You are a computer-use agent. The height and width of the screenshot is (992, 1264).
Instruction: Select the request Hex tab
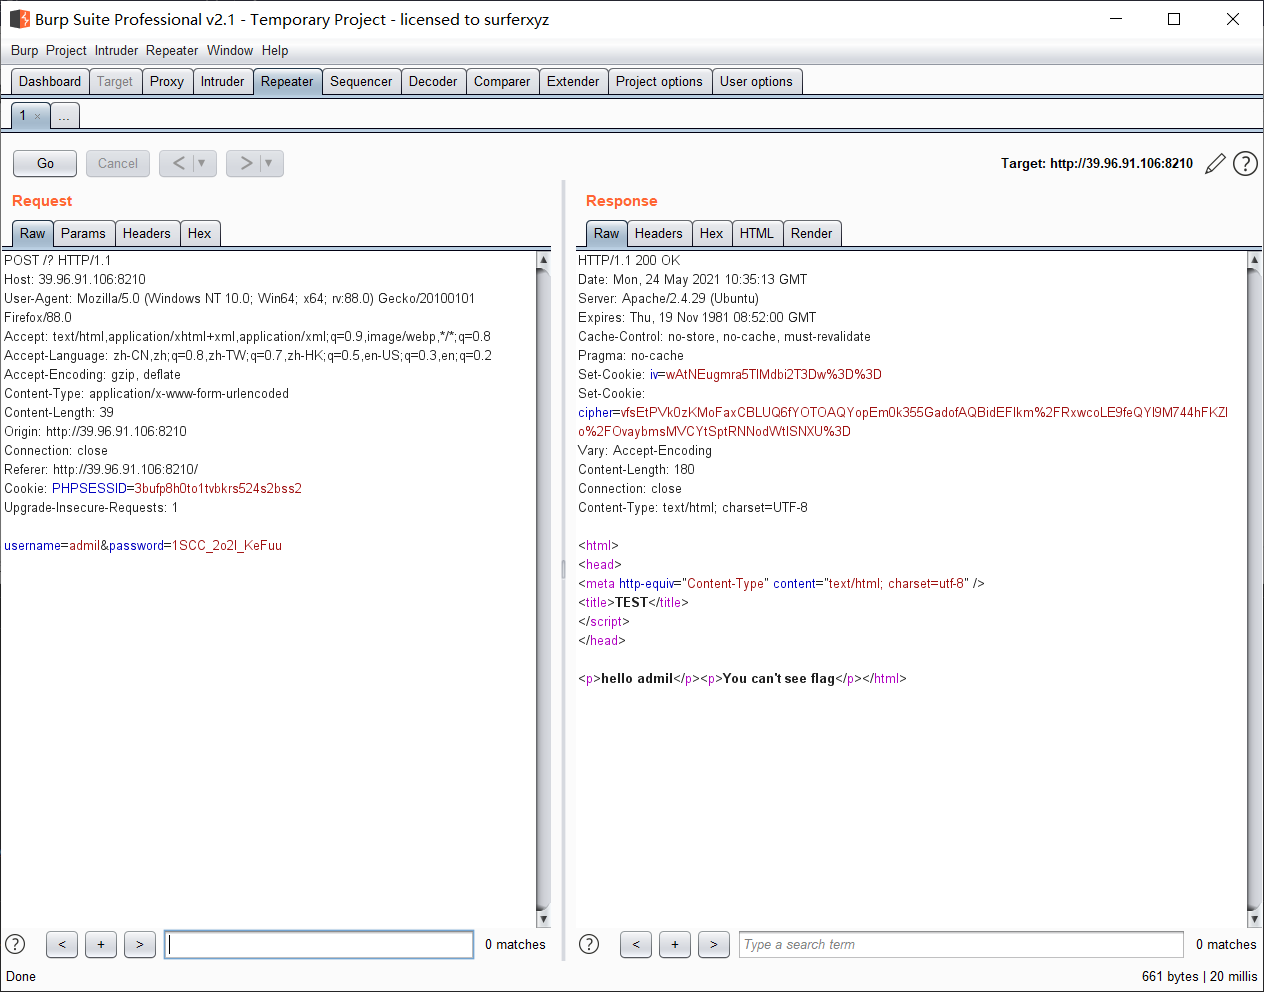[200, 233]
